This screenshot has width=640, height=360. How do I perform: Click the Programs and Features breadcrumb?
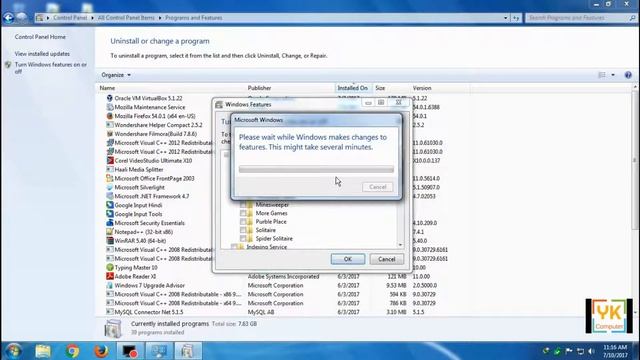click(x=194, y=18)
